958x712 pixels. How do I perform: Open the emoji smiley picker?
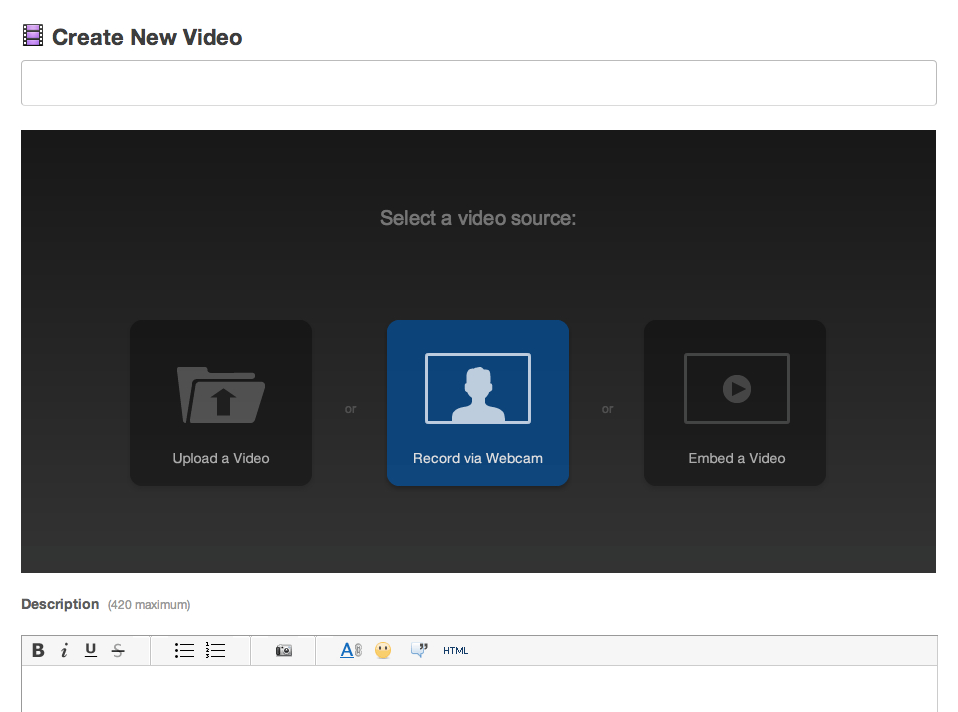(x=383, y=651)
